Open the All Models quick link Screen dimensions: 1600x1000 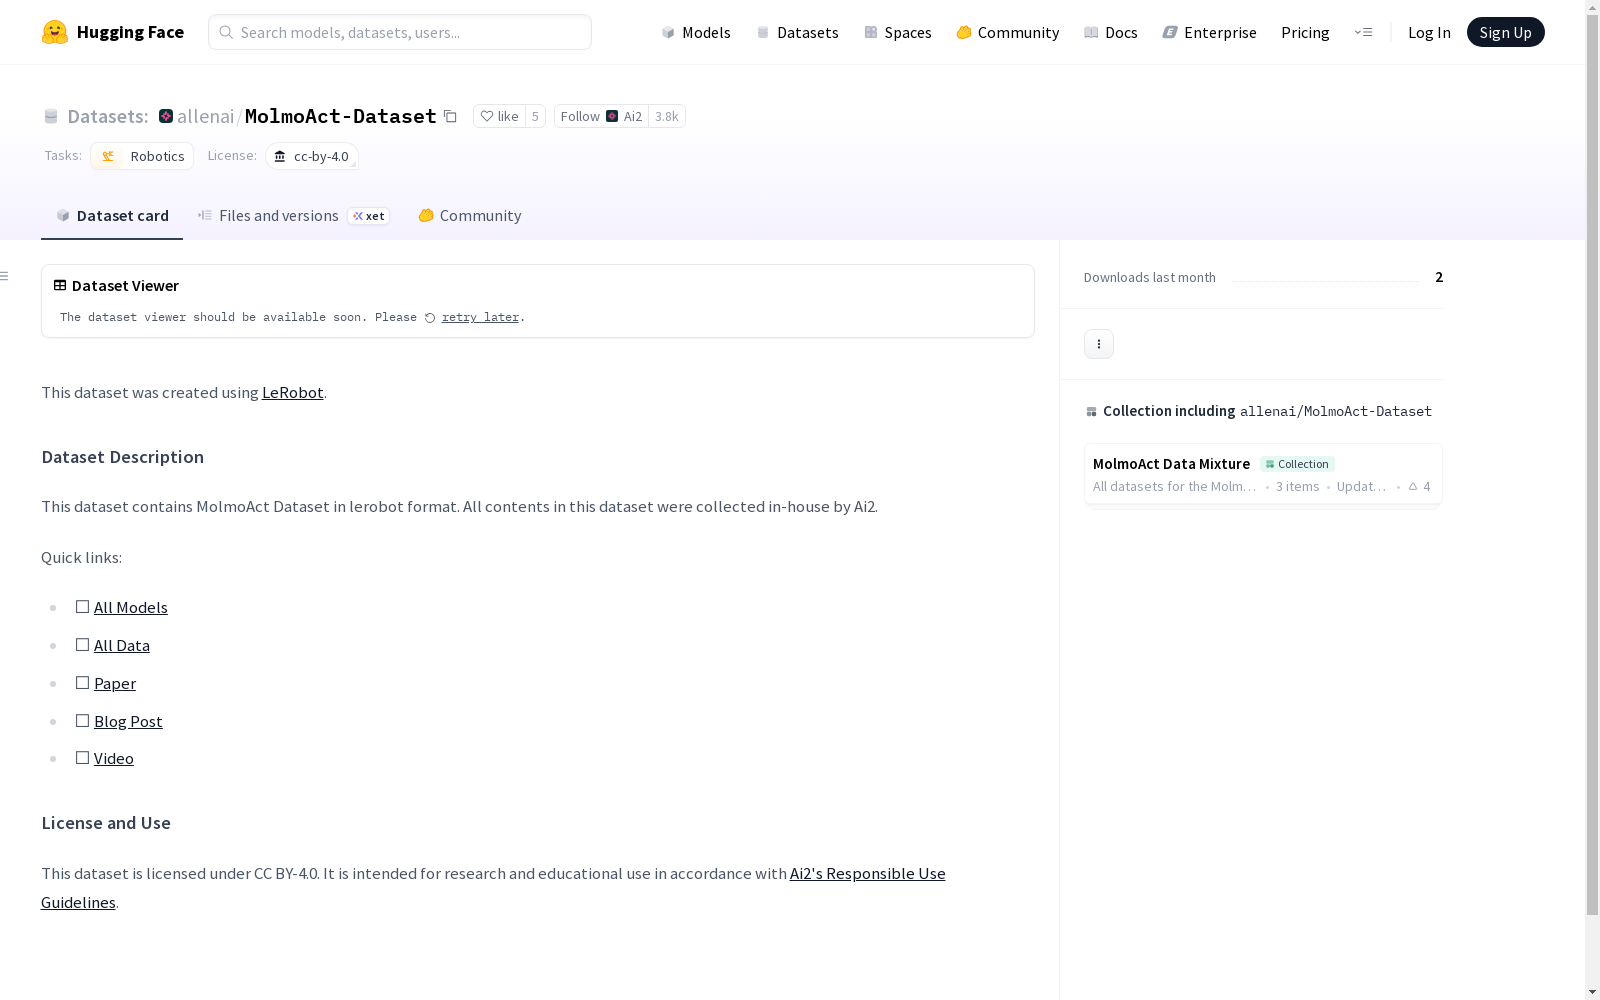click(x=130, y=607)
